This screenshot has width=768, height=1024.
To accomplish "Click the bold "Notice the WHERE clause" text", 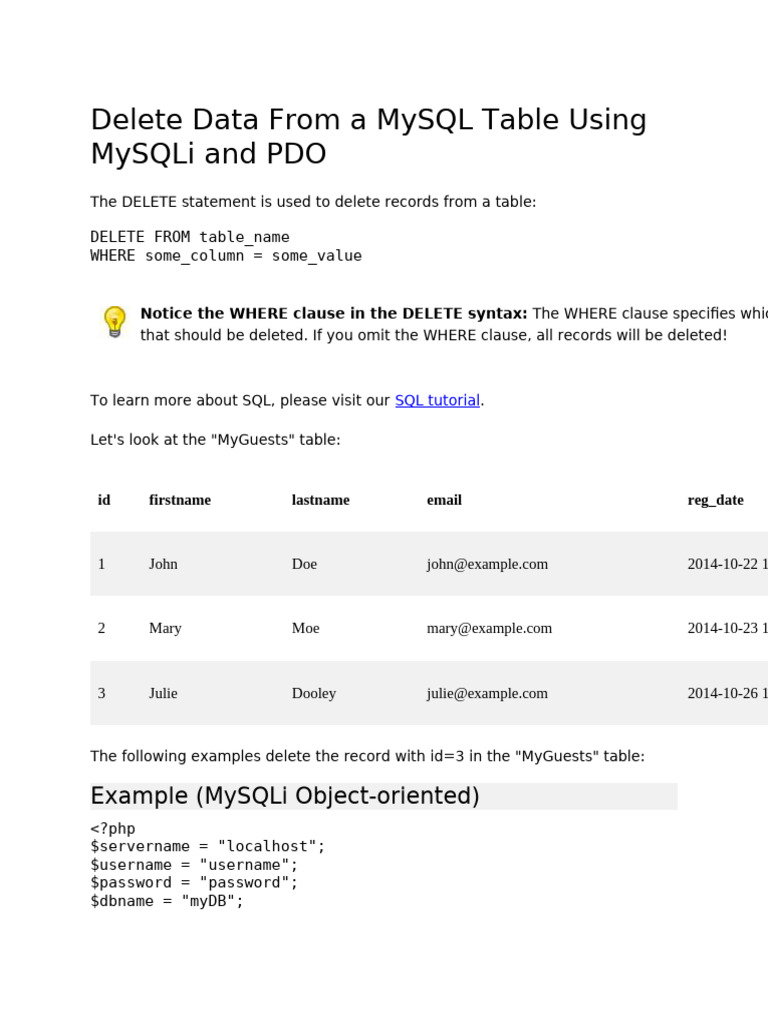I will 334,314.
